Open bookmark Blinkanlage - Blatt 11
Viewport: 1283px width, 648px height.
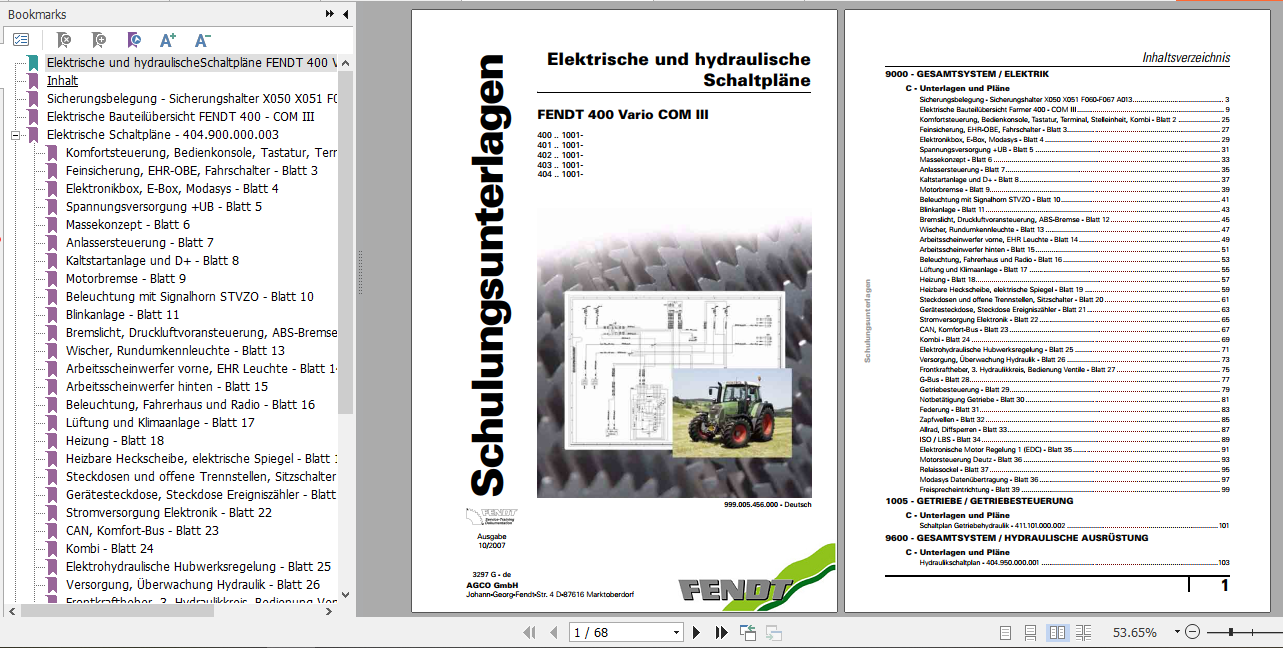122,314
